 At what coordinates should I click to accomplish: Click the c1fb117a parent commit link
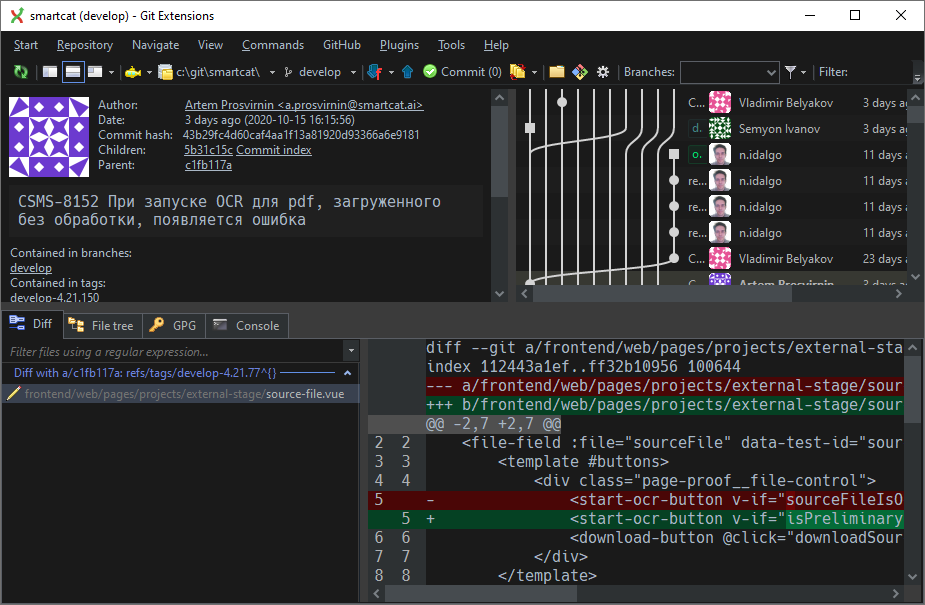(208, 164)
